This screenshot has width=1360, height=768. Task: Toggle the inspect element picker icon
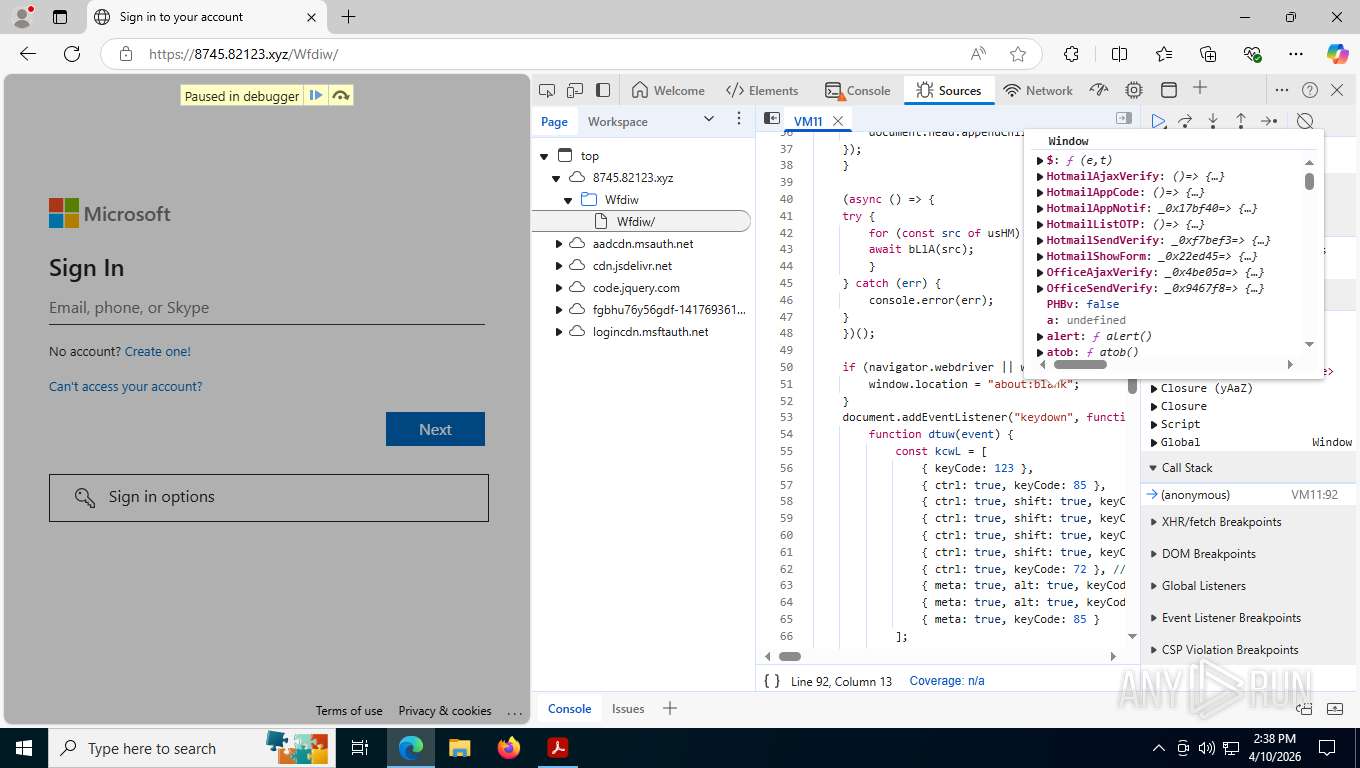tap(547, 90)
